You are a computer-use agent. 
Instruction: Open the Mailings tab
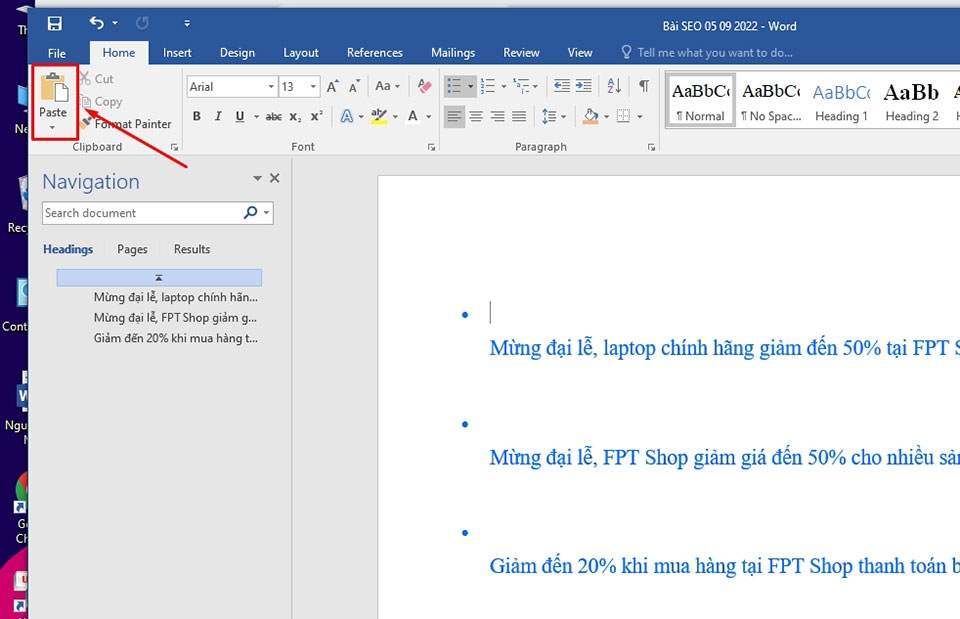[x=453, y=53]
